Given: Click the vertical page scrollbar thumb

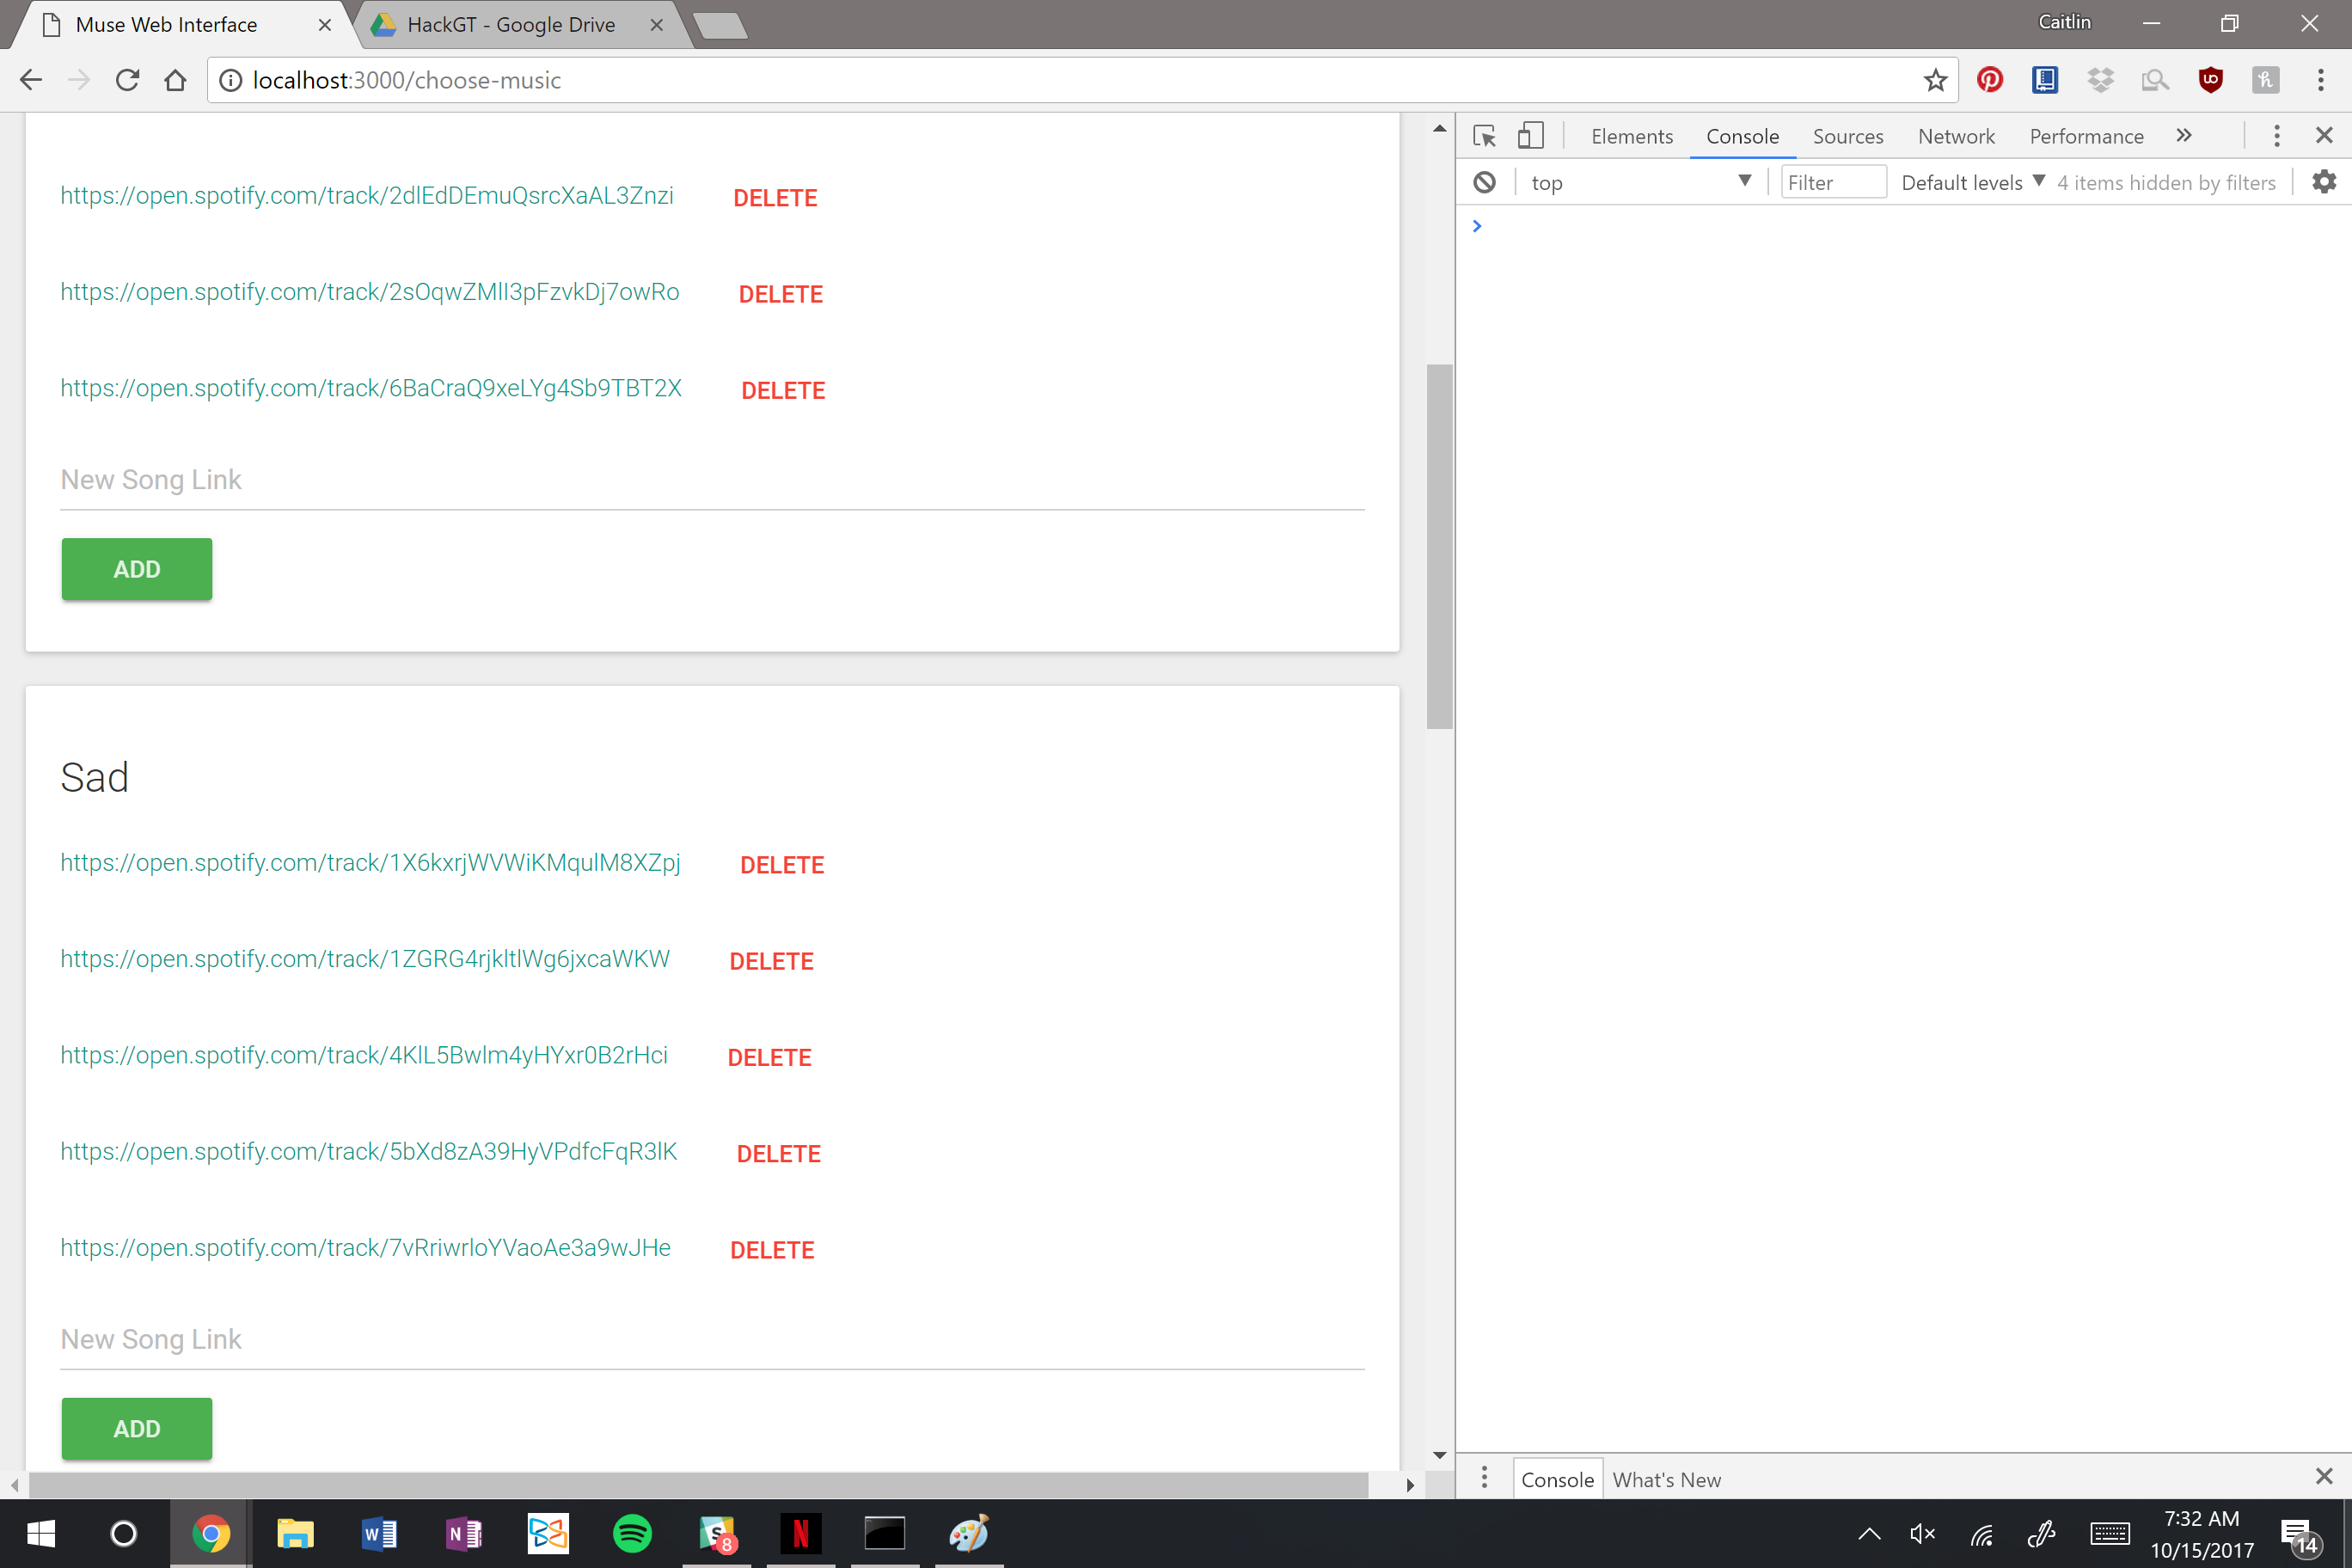Looking at the screenshot, I should click(x=1439, y=545).
